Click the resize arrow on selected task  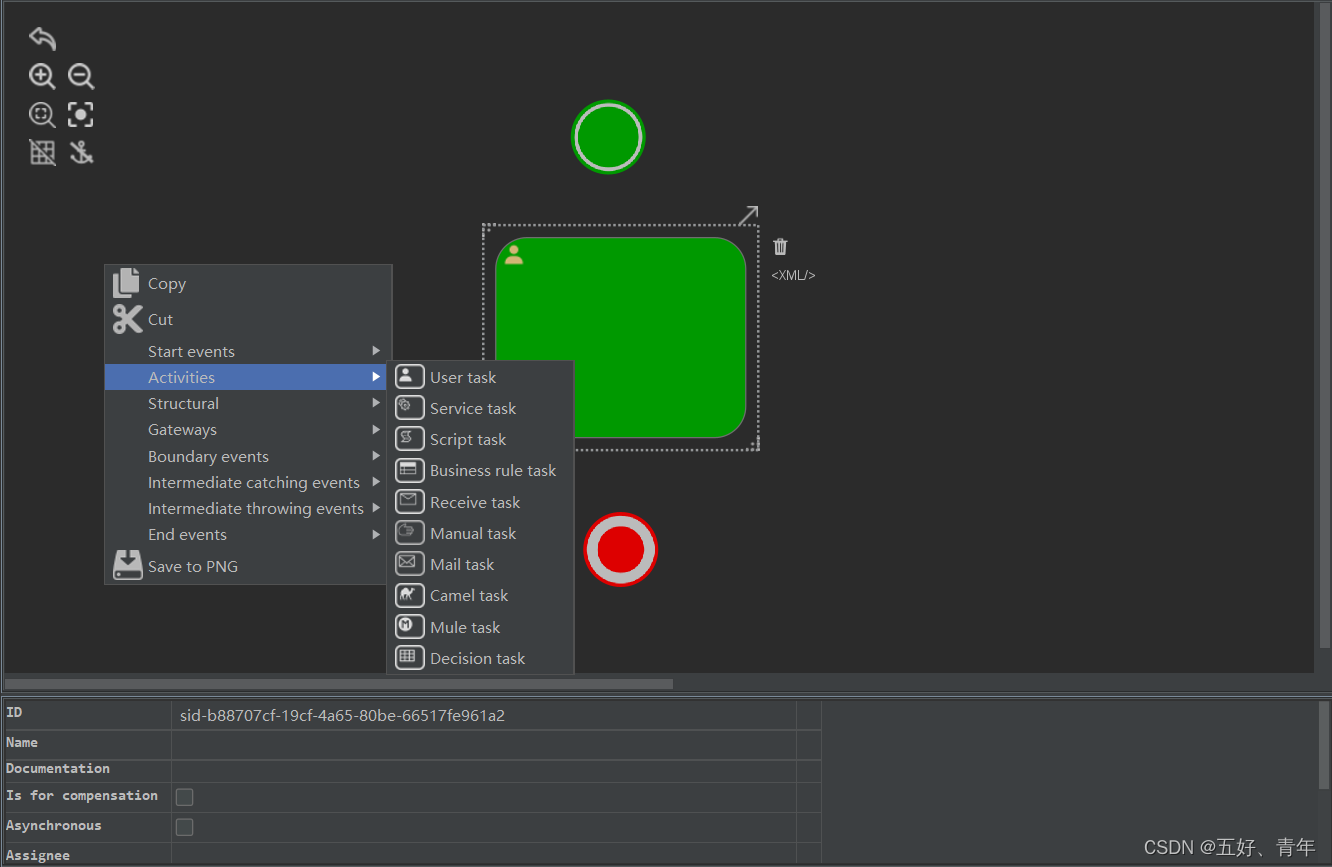[748, 215]
